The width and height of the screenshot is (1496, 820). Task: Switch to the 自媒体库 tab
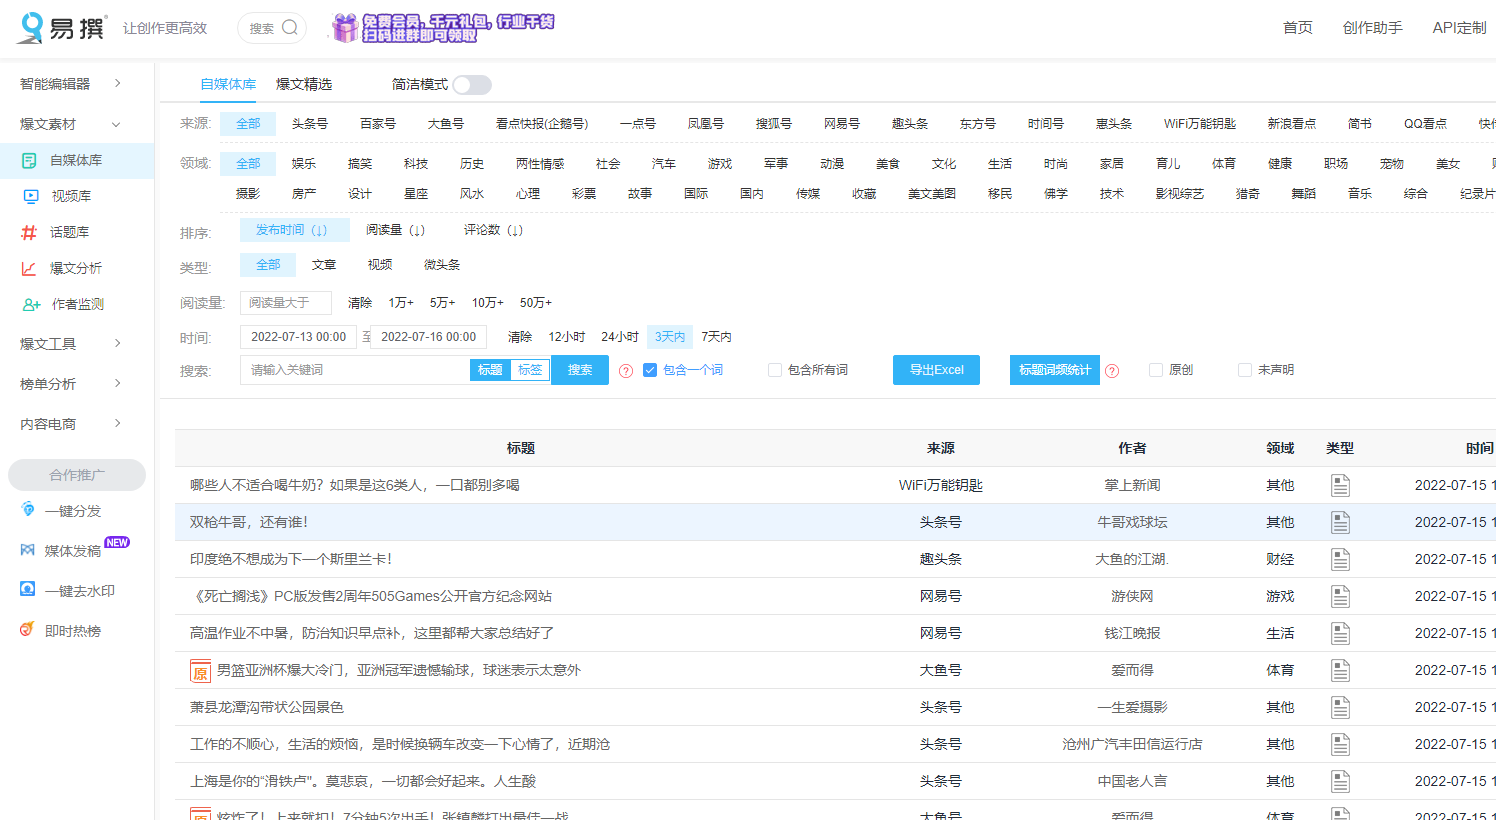tap(228, 84)
